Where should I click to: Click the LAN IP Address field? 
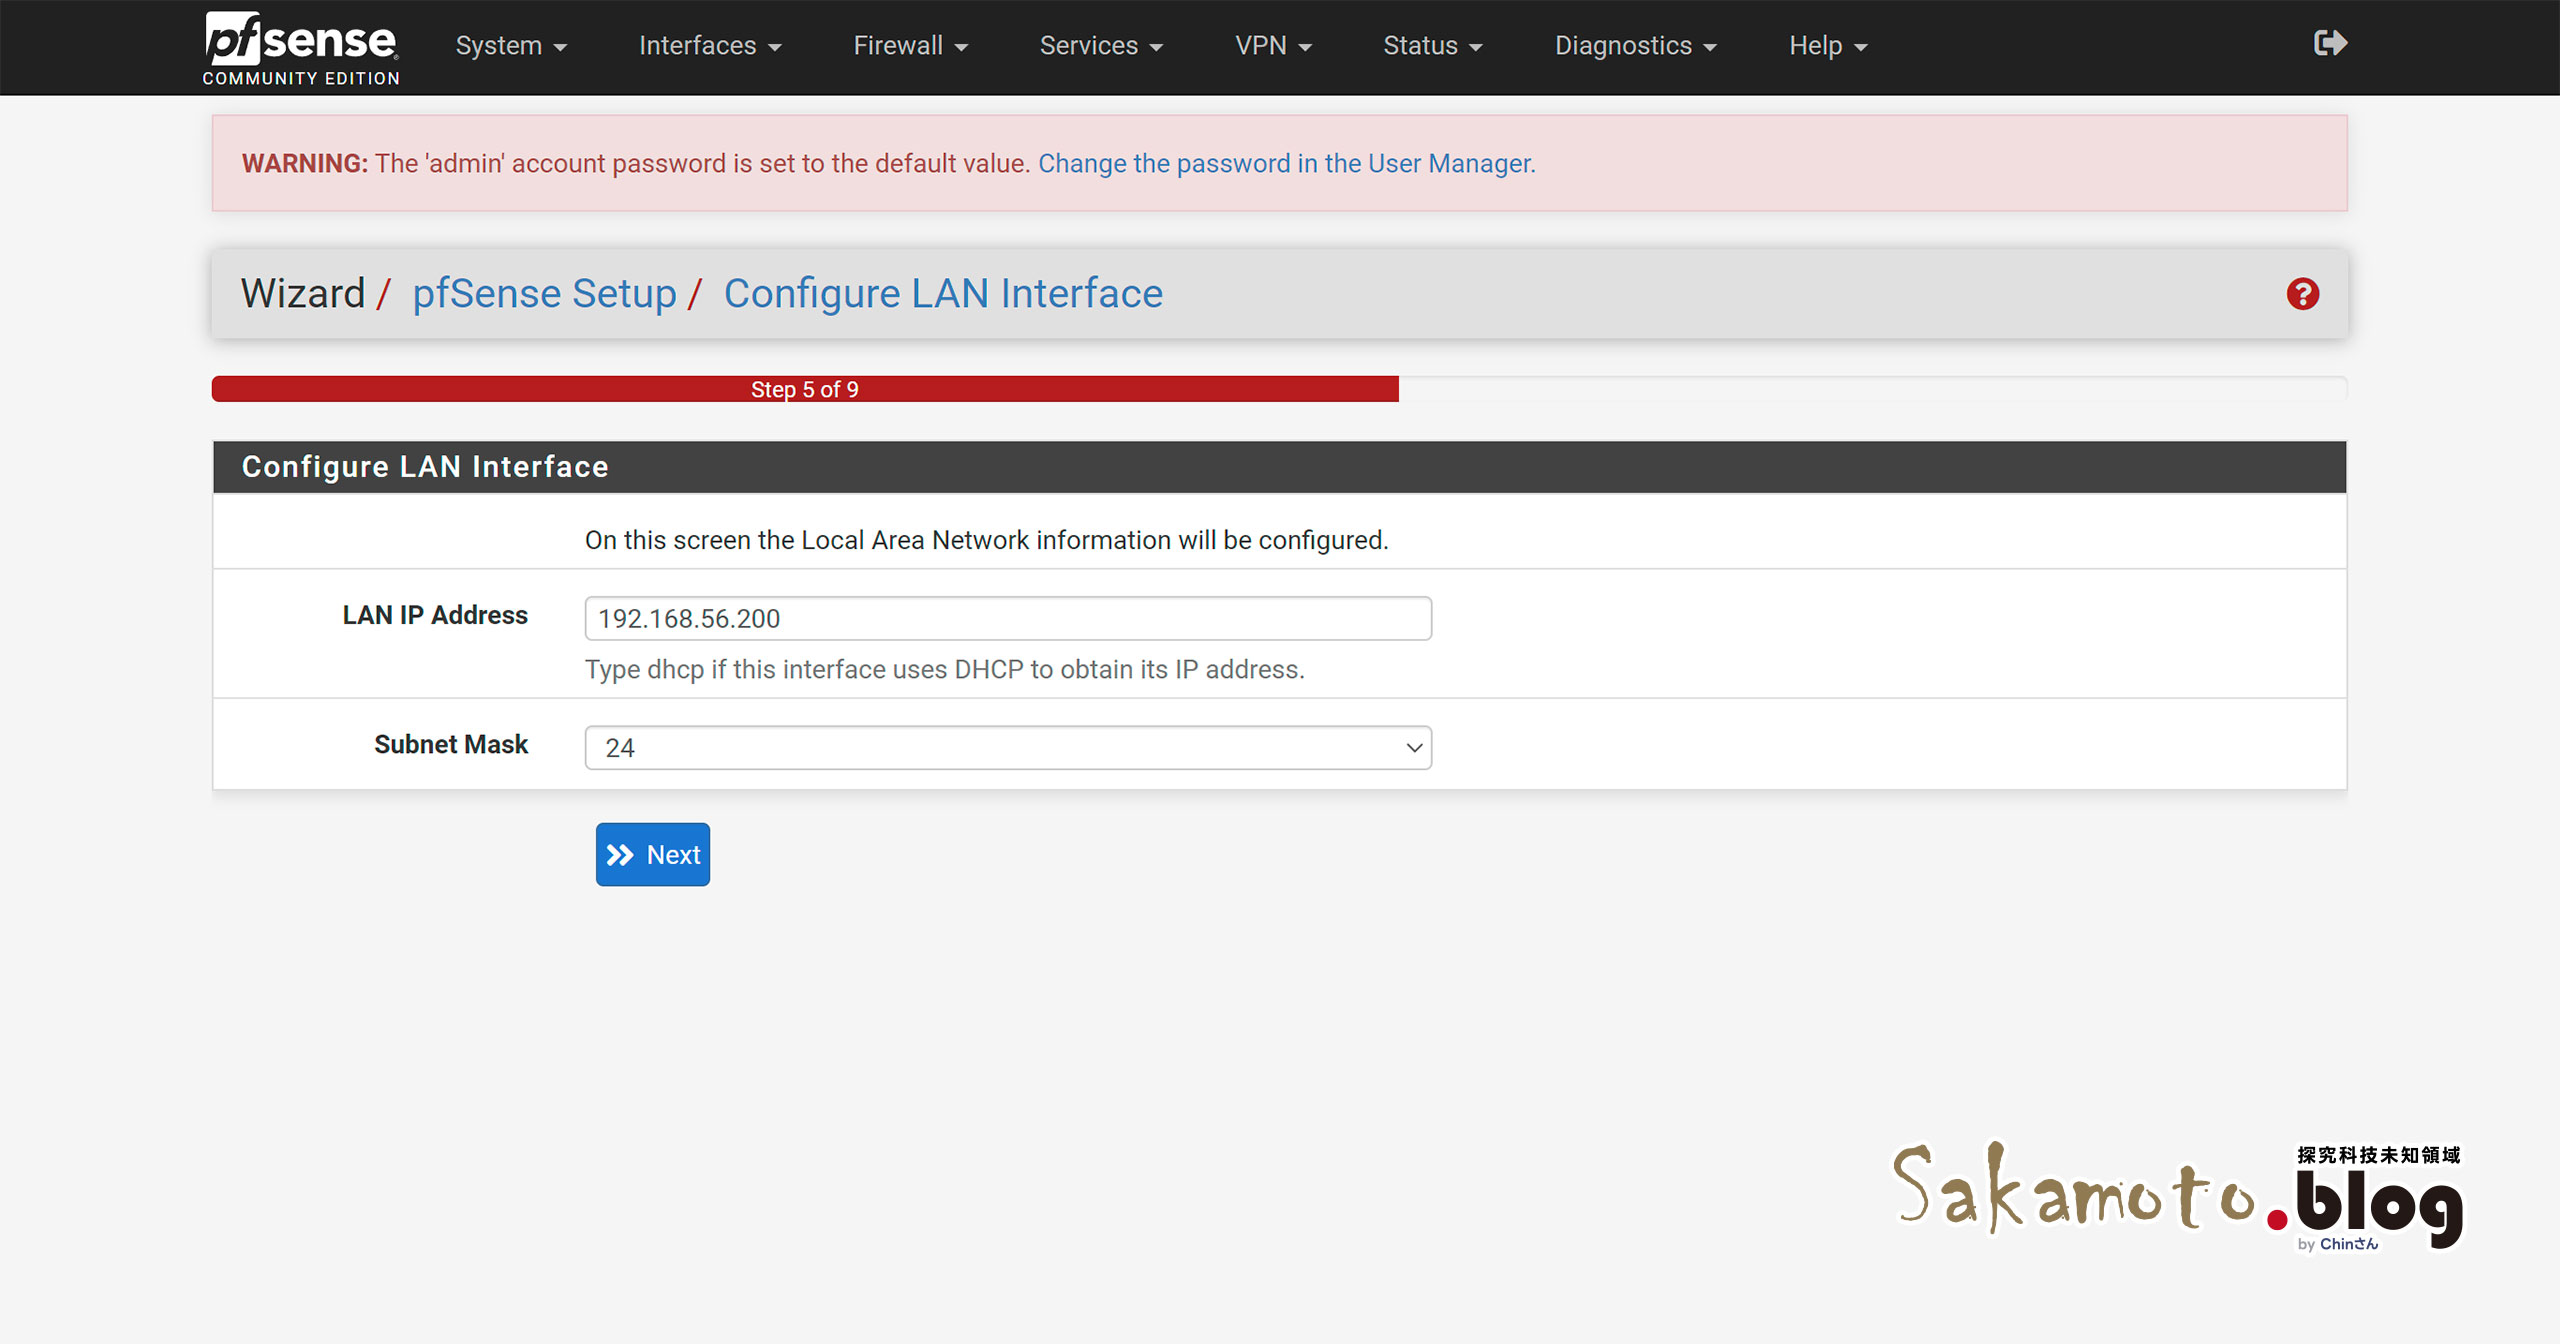(x=1008, y=619)
